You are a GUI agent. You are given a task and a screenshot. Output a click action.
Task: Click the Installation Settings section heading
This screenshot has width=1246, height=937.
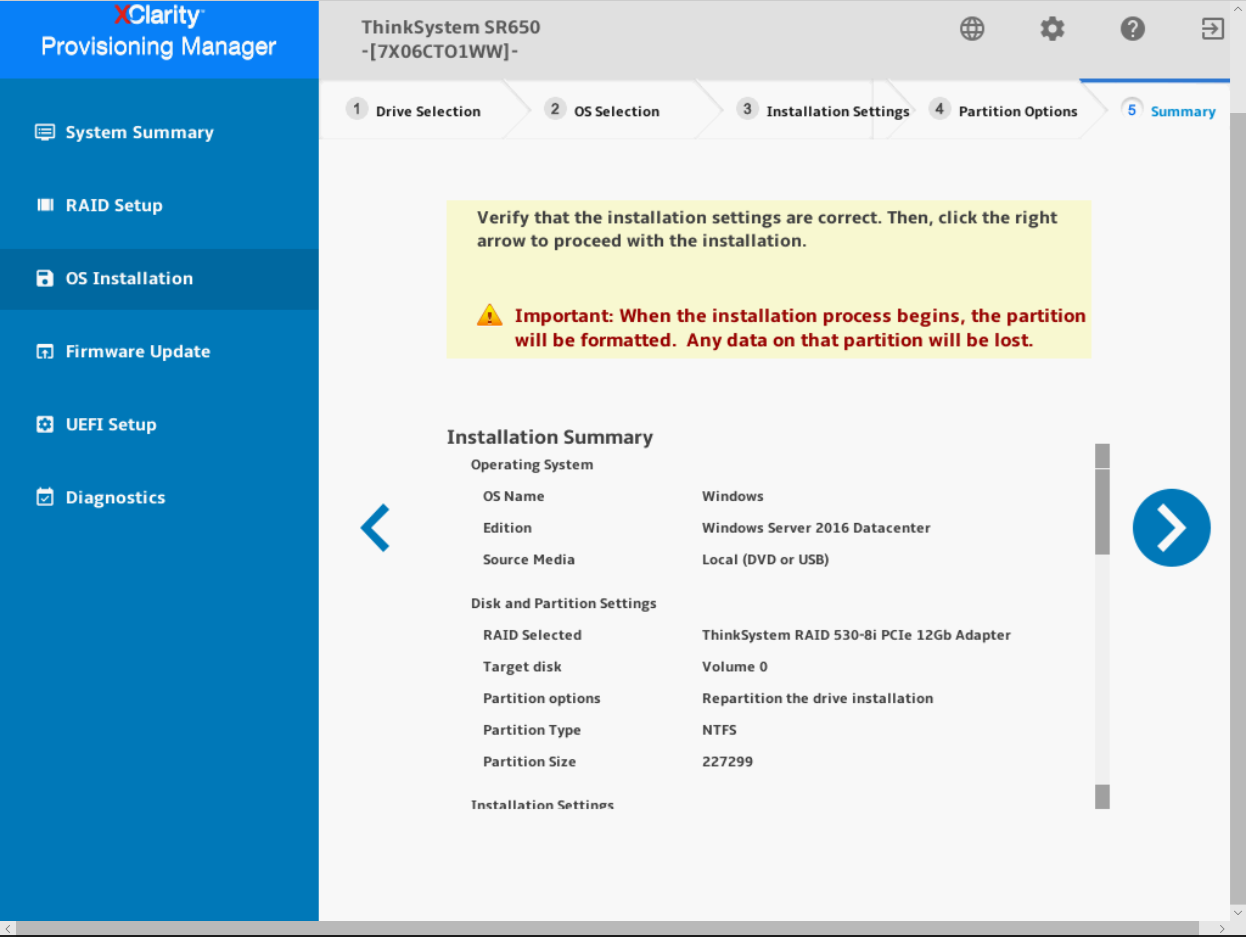click(542, 805)
